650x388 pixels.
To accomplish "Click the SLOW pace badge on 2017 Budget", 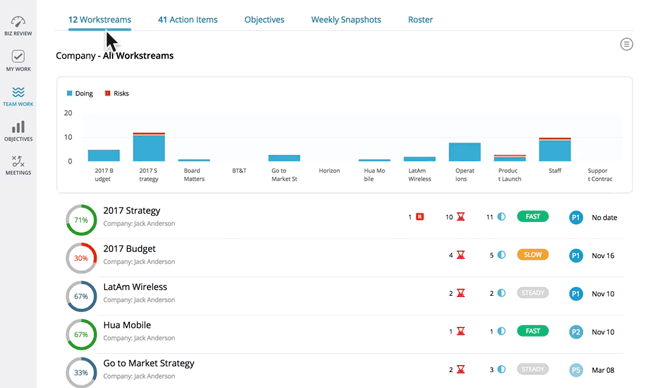I will tap(533, 255).
